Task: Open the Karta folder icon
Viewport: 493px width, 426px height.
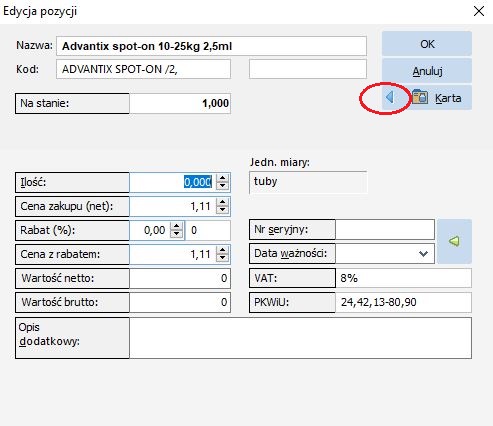Action: click(x=420, y=97)
